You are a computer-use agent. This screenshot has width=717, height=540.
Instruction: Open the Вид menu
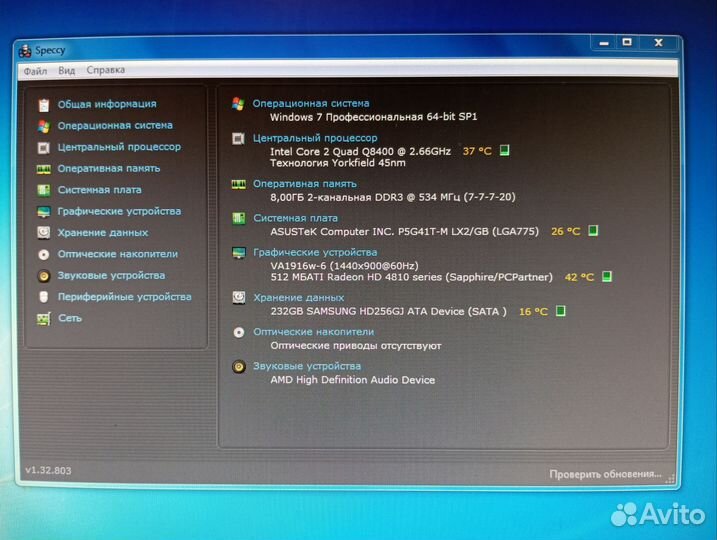coord(66,70)
